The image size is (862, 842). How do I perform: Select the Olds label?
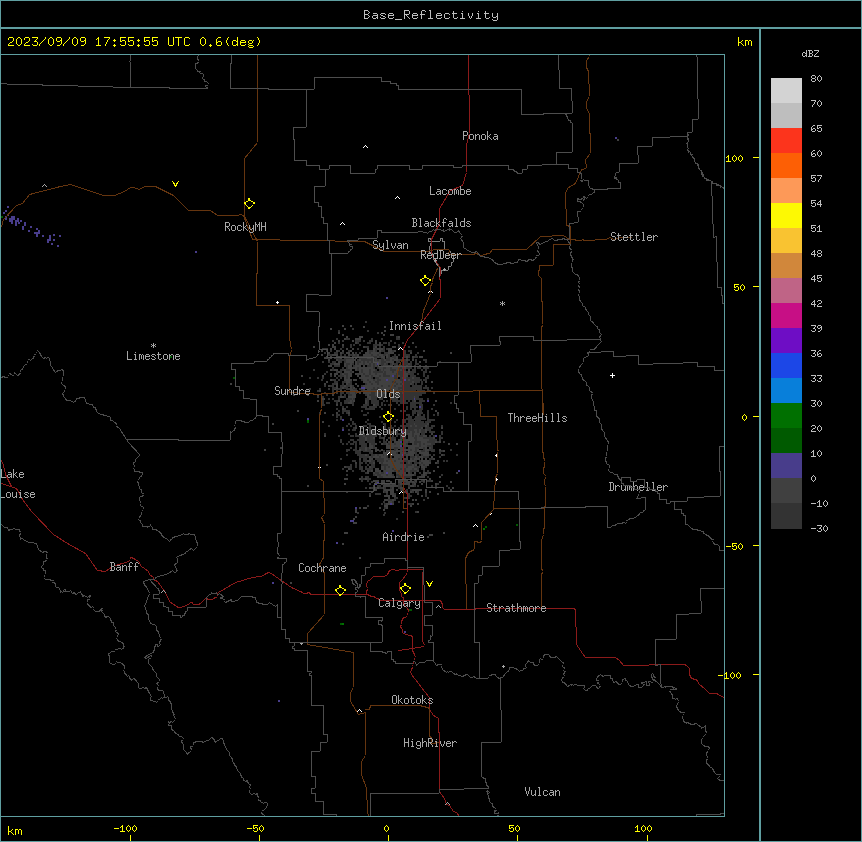(388, 394)
